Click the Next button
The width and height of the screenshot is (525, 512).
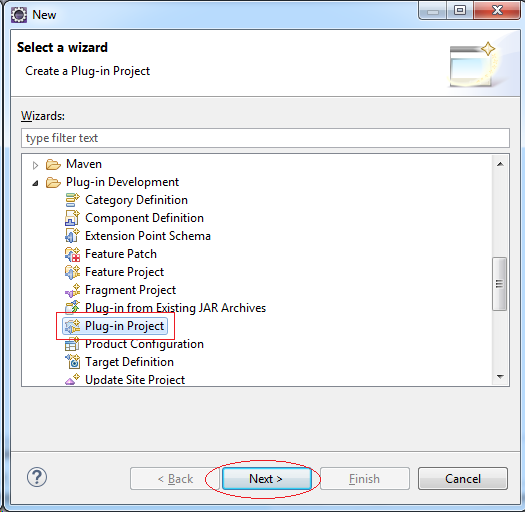(x=267, y=479)
